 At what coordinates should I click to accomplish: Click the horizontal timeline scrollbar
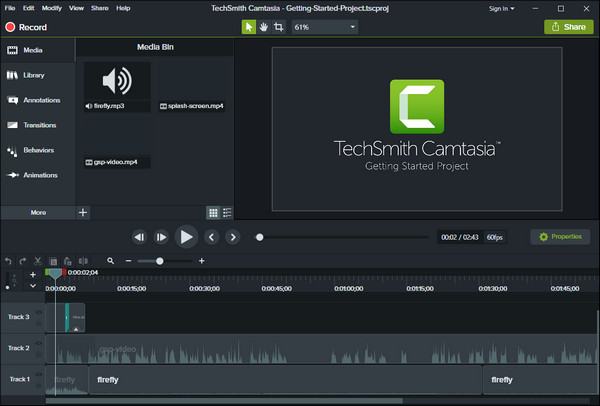coord(224,401)
